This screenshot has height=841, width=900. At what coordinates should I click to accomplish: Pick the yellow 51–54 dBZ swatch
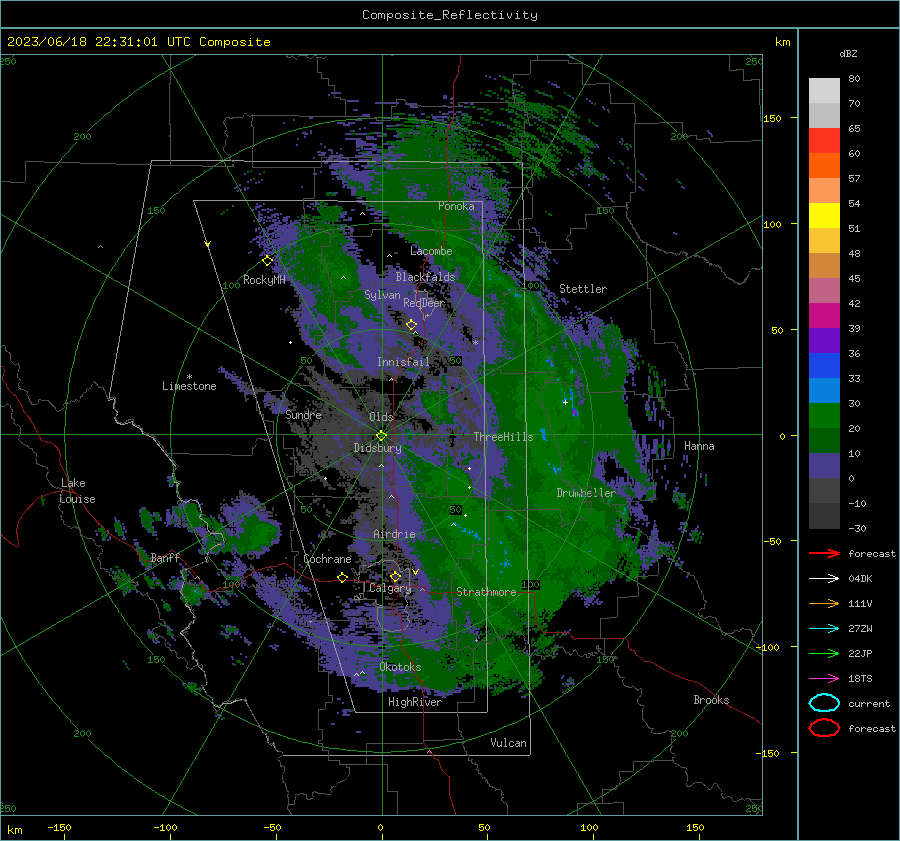tap(824, 216)
